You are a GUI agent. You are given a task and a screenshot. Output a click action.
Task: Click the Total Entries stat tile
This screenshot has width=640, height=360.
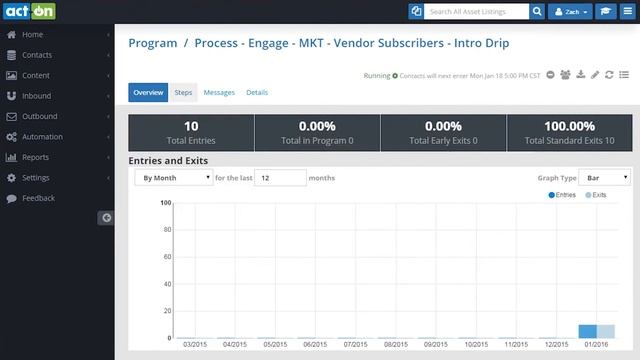pyautogui.click(x=191, y=133)
